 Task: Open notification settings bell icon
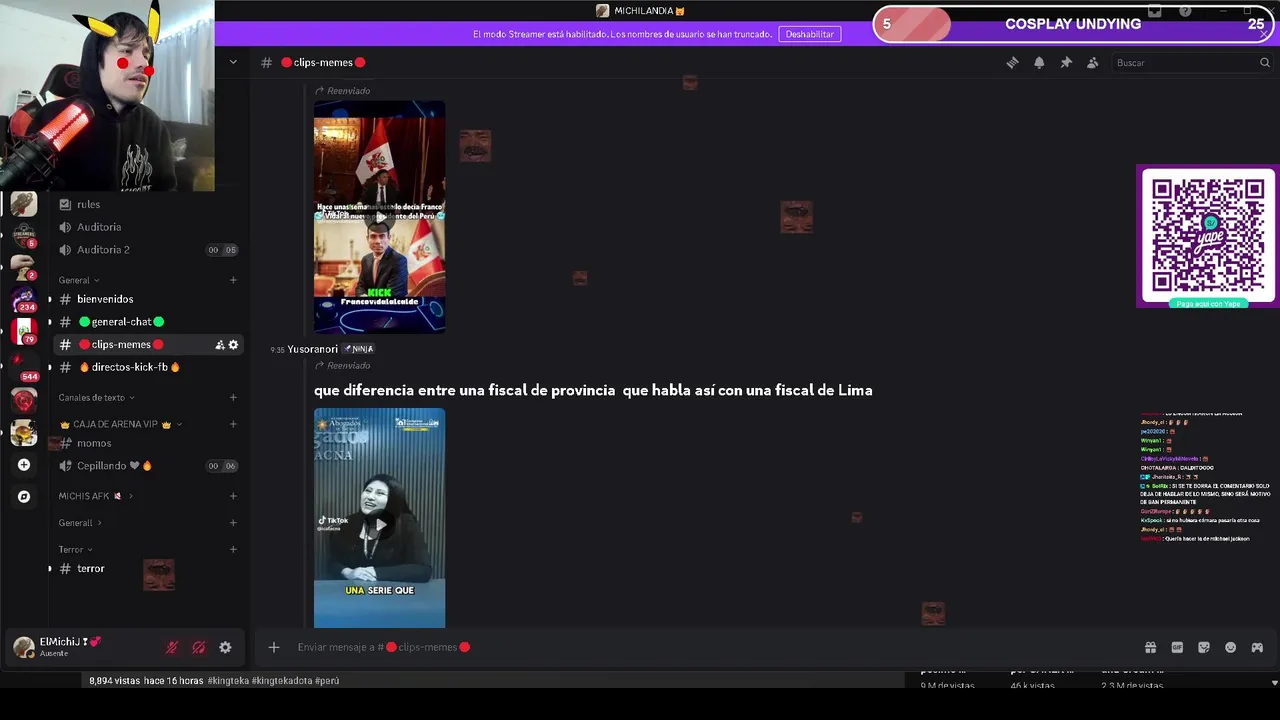1039,62
